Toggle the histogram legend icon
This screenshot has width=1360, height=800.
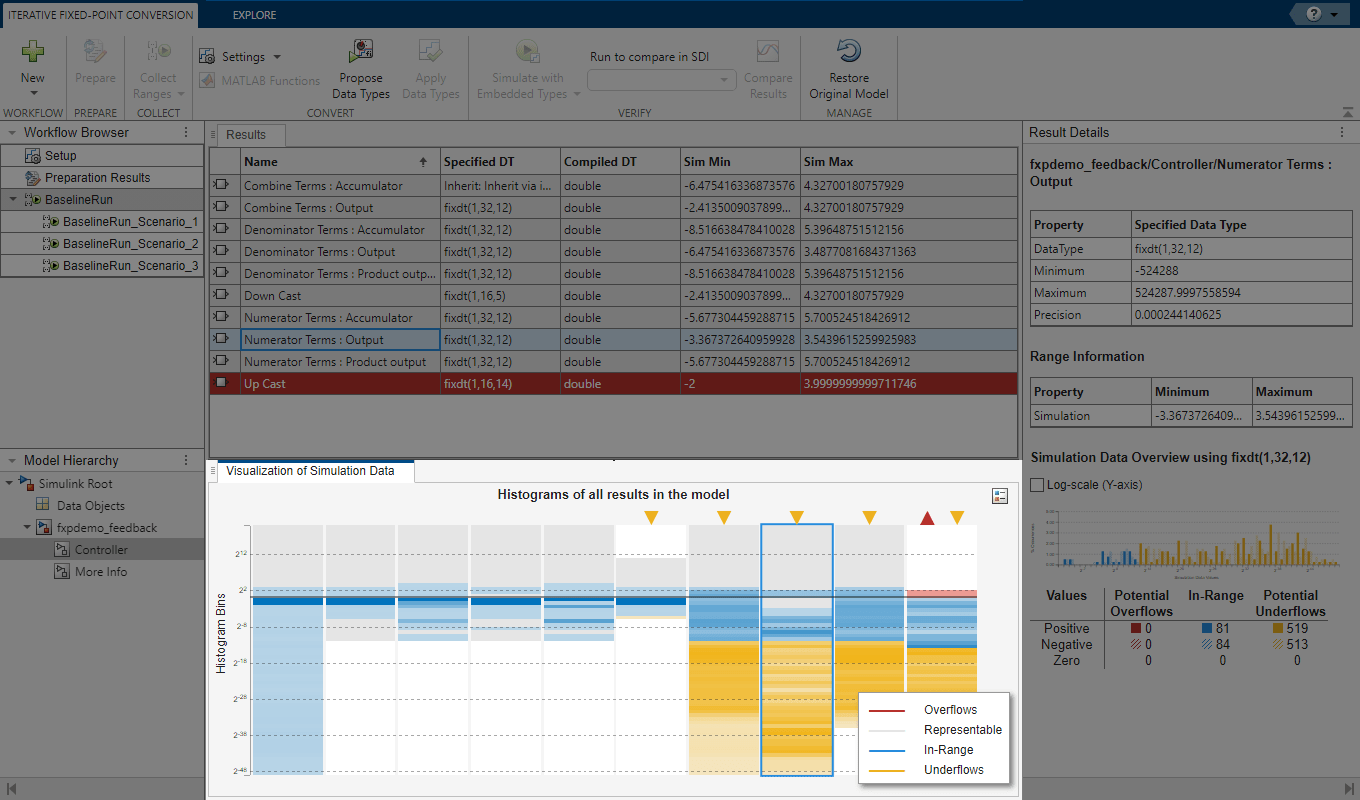pos(1000,496)
